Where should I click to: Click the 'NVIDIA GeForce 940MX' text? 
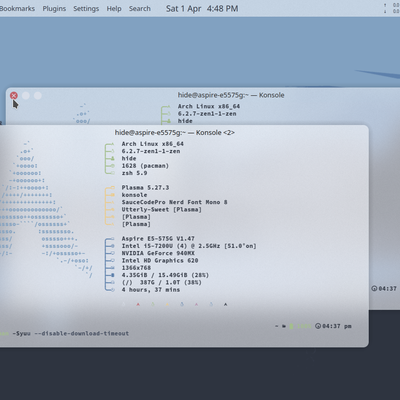pyautogui.click(x=158, y=253)
